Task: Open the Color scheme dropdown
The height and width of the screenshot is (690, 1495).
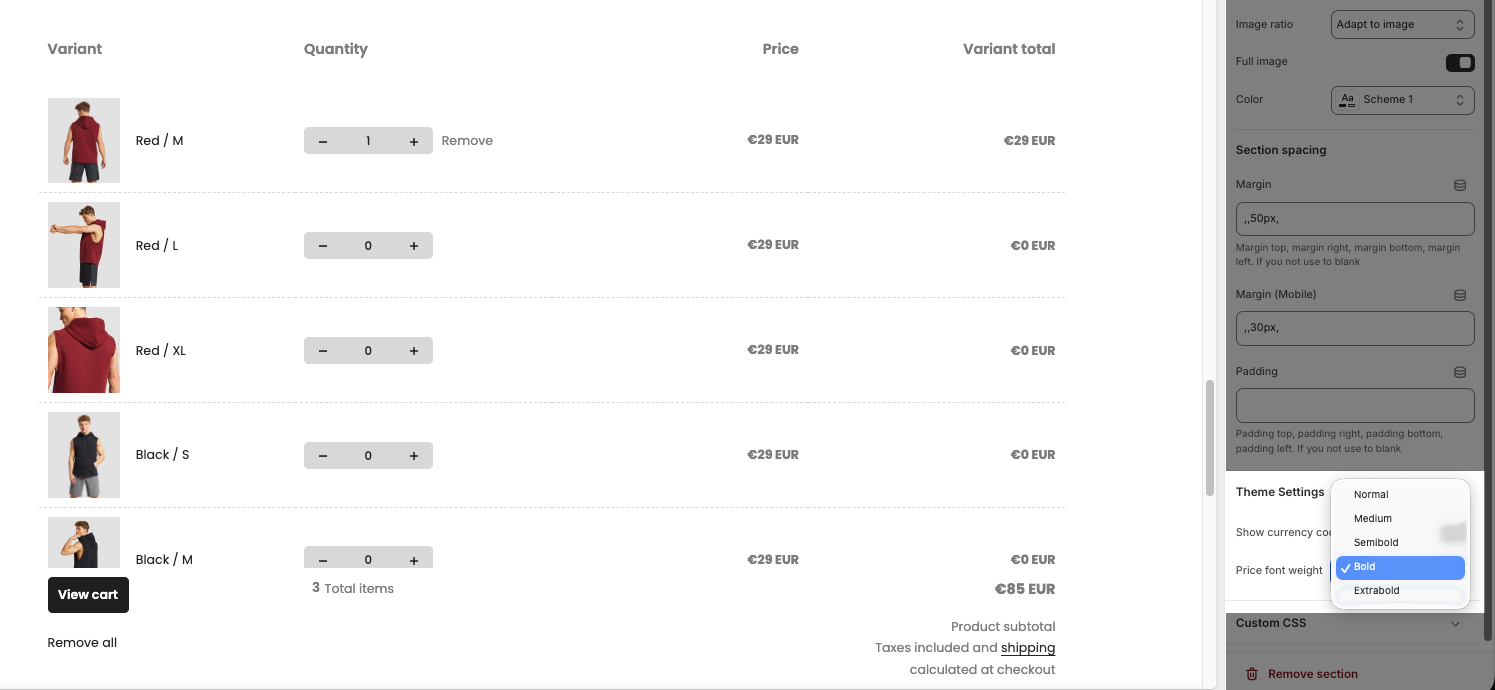Action: point(1403,100)
